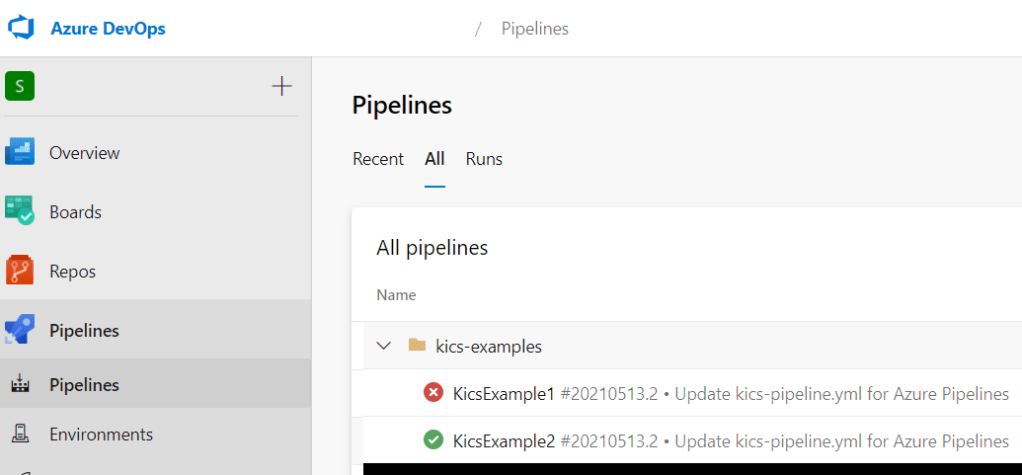Collapse the kics-examples folder chevron
This screenshot has width=1022, height=475.
(x=383, y=346)
